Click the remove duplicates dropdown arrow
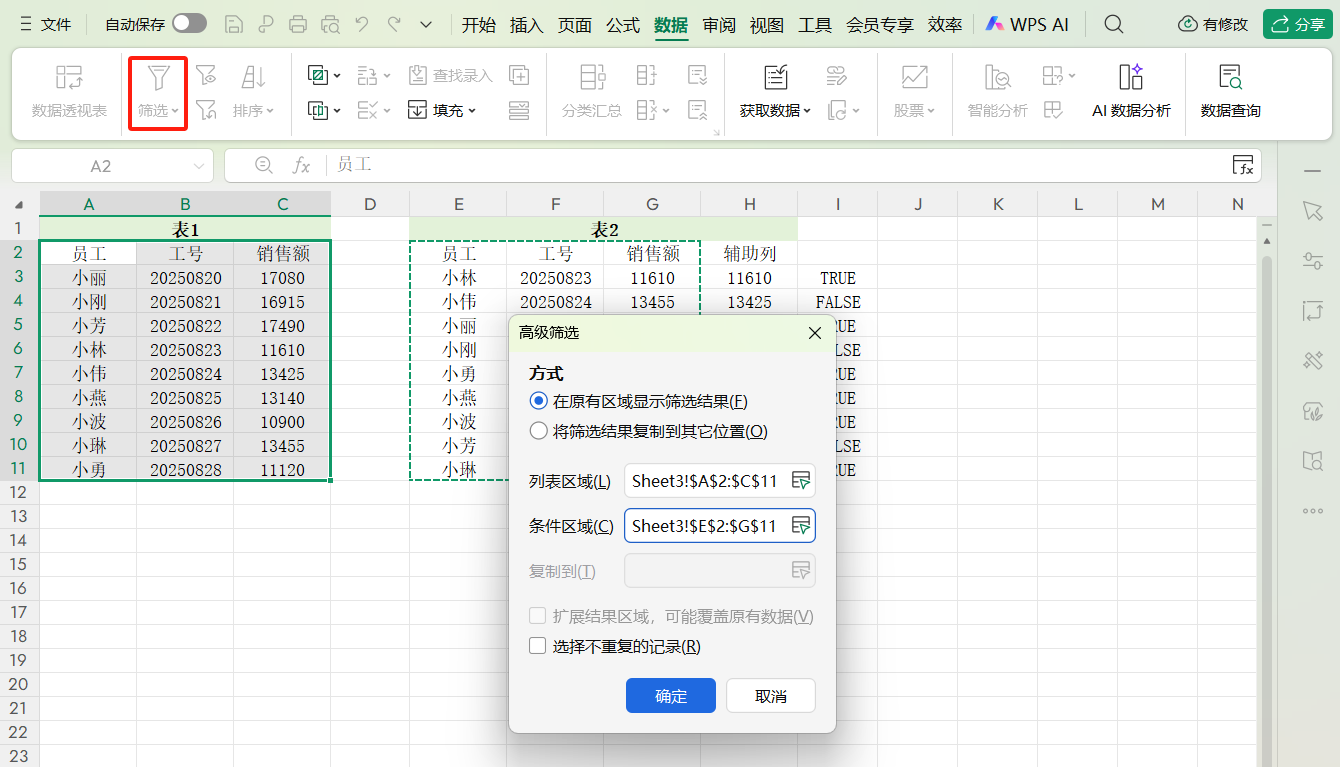The image size is (1340, 767). pos(389,110)
